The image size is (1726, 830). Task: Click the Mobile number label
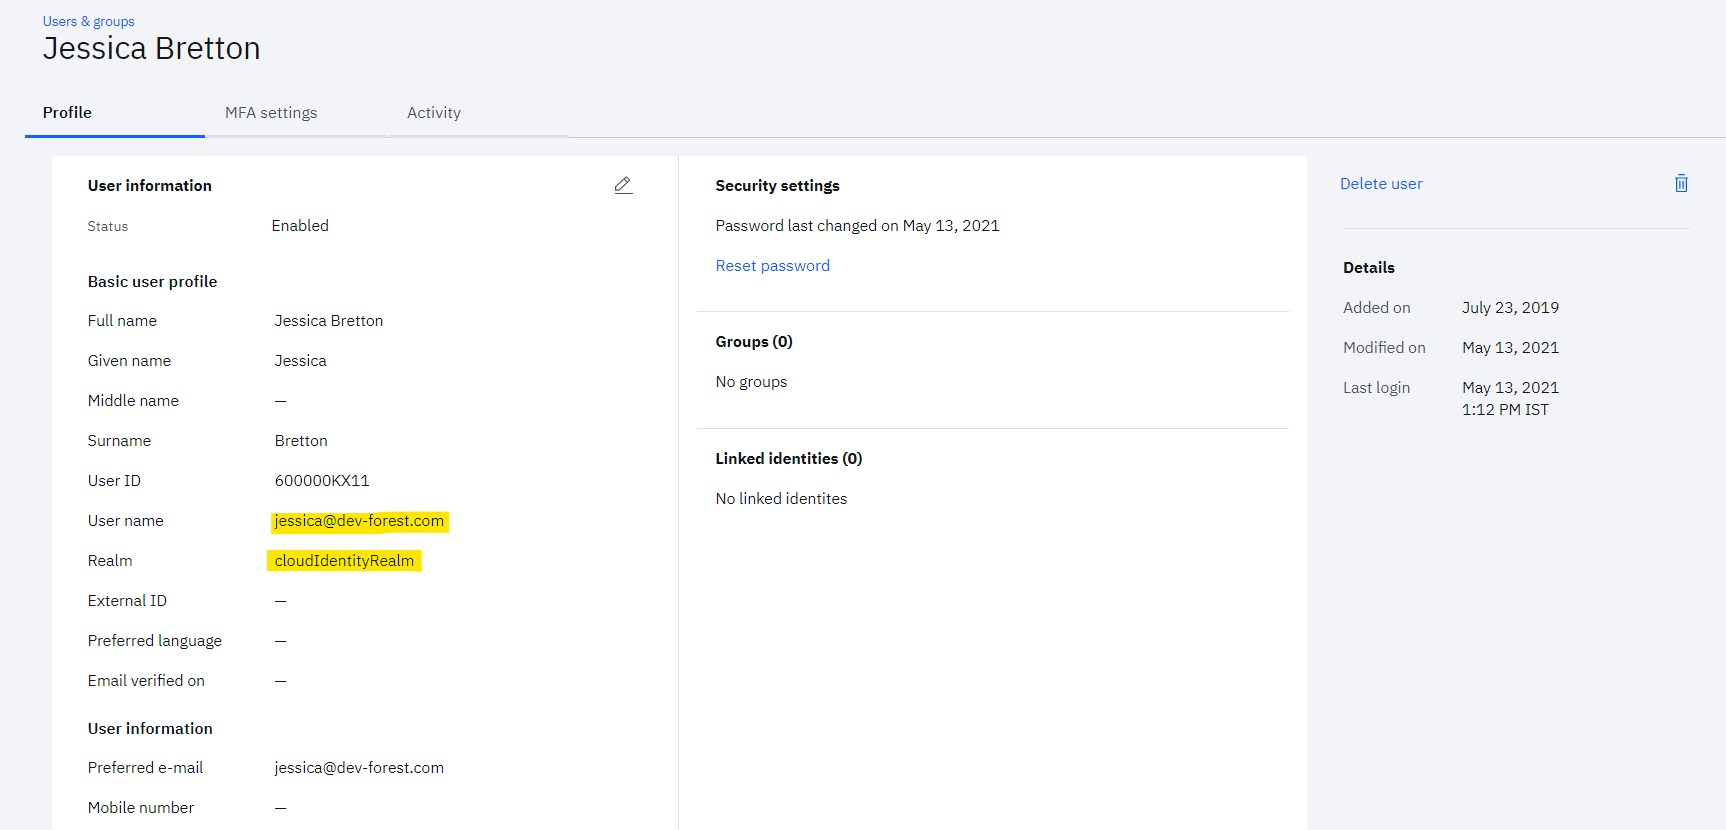pyautogui.click(x=141, y=808)
